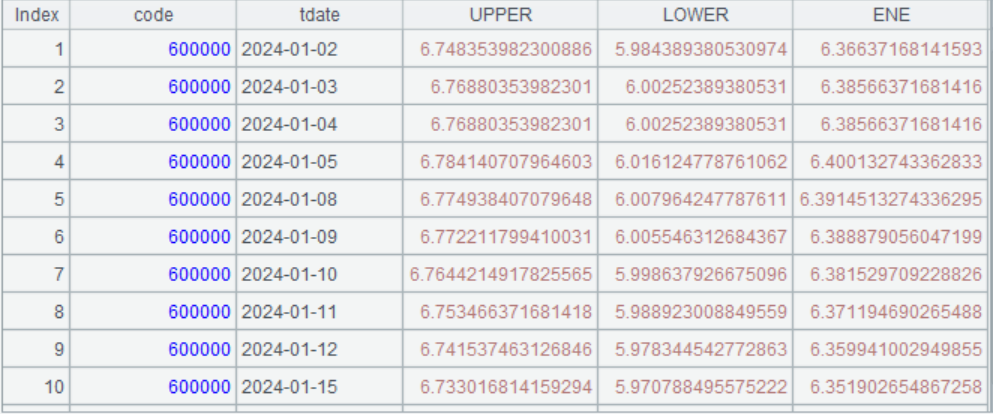Select row index 5 cell
The image size is (993, 414).
click(x=36, y=199)
